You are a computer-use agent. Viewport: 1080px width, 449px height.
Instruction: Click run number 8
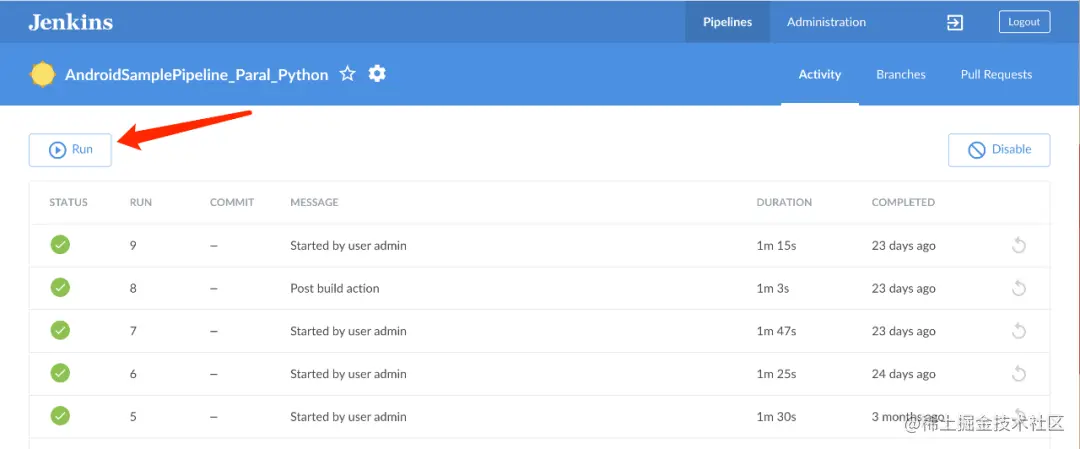tap(133, 289)
